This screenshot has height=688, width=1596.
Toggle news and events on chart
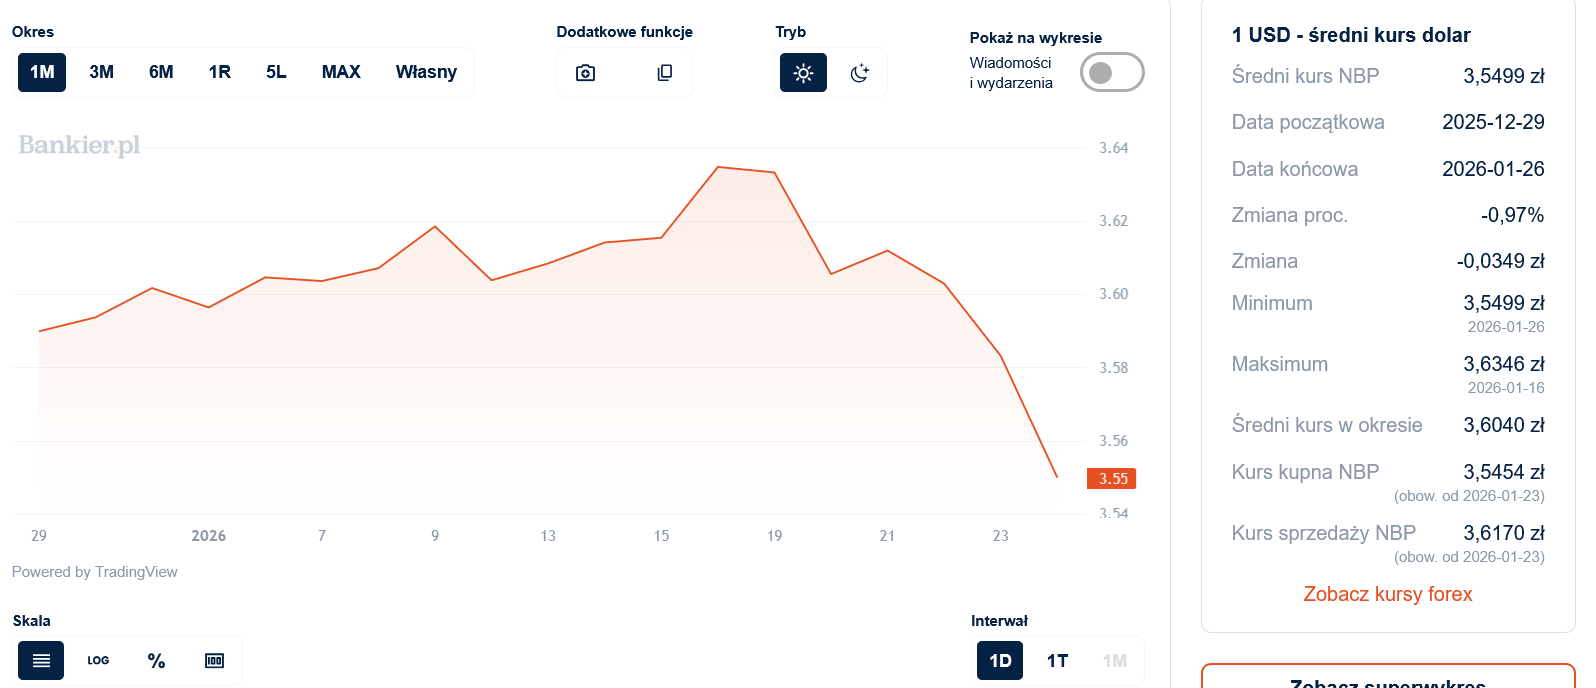point(1111,72)
